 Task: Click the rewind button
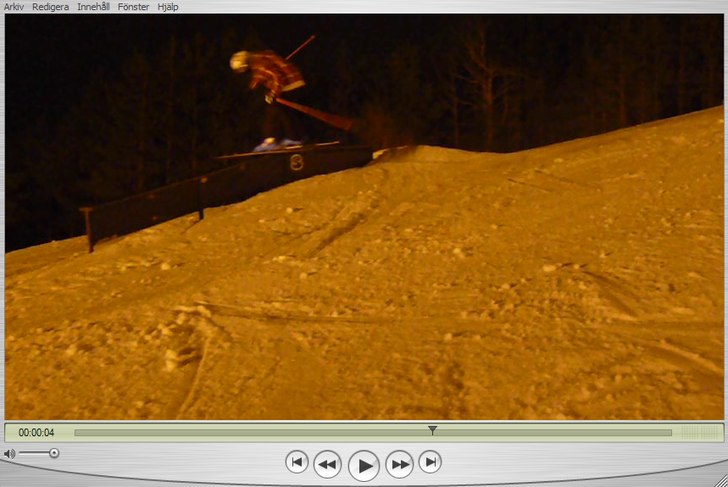[x=327, y=463]
